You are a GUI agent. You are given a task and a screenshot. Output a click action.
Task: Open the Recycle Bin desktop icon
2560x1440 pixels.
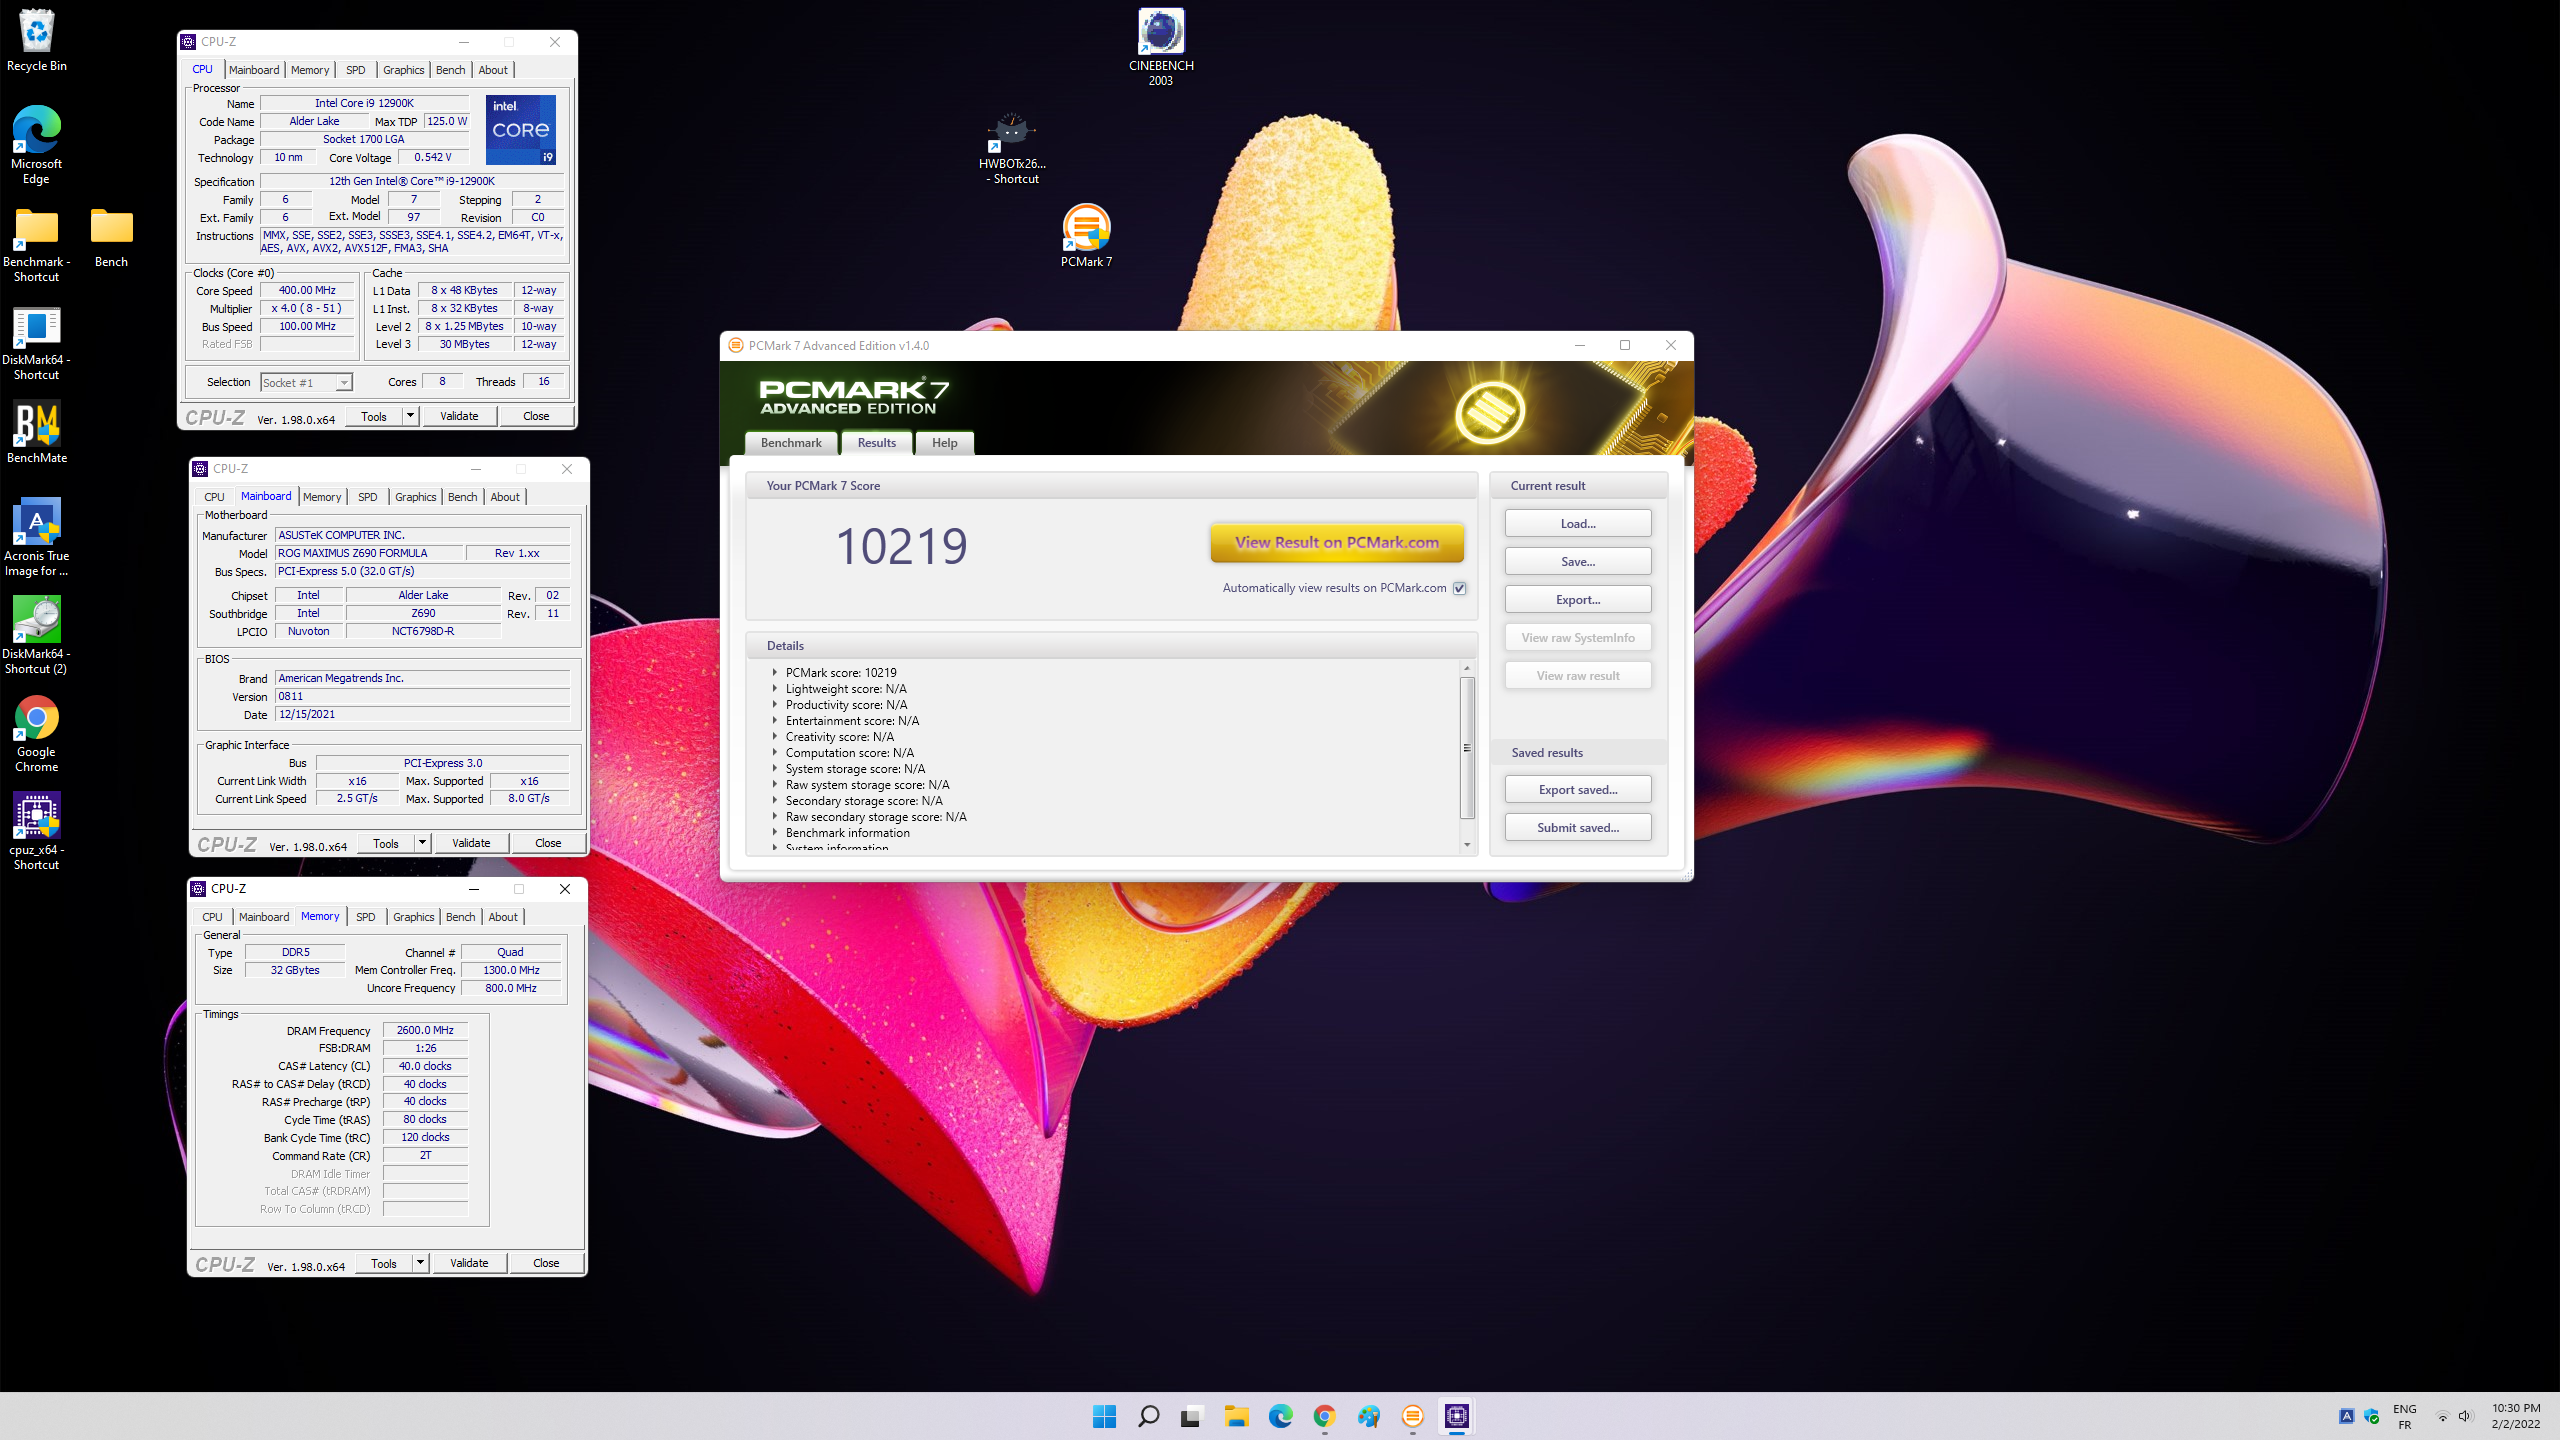(x=37, y=40)
